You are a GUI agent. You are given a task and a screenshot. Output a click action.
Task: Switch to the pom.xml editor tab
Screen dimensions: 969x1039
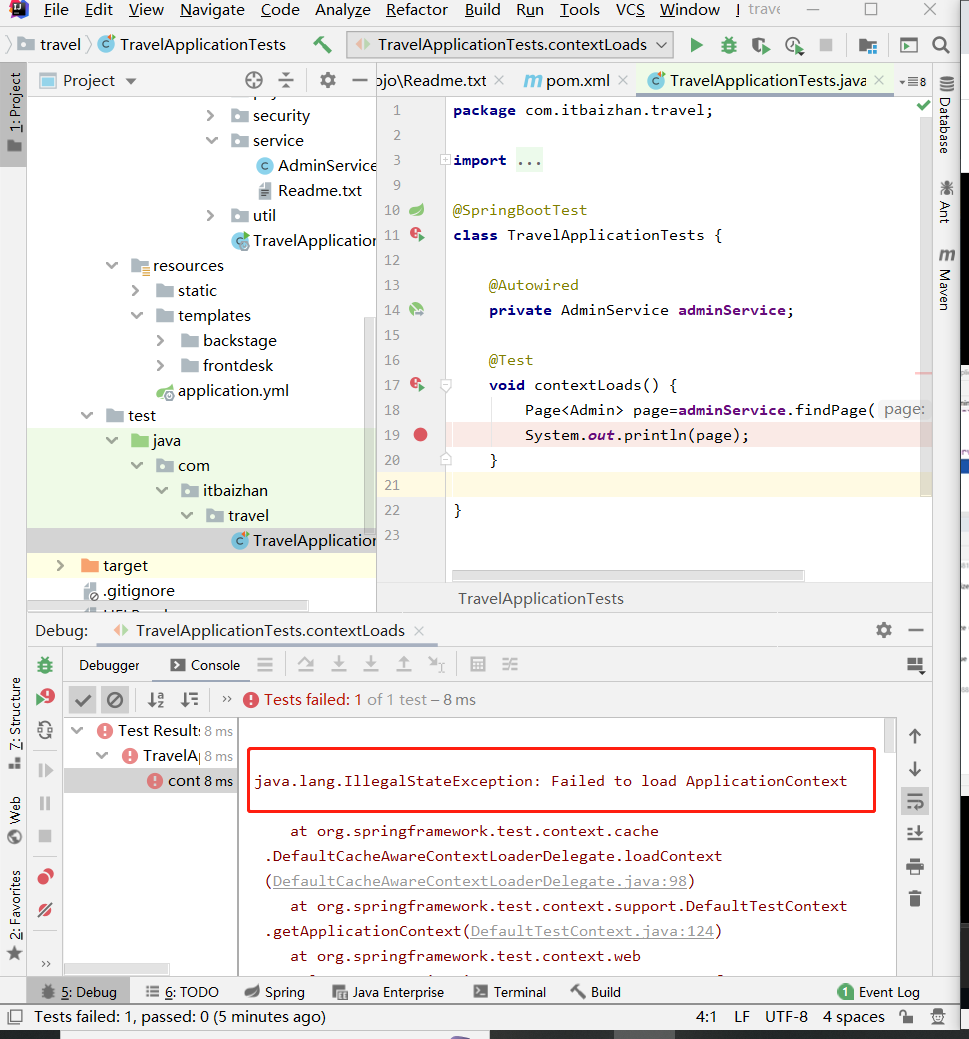[577, 81]
